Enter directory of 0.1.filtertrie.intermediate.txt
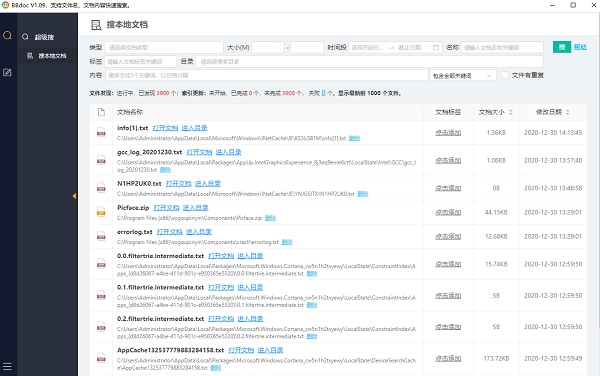This screenshot has height=376, width=600. click(x=250, y=287)
